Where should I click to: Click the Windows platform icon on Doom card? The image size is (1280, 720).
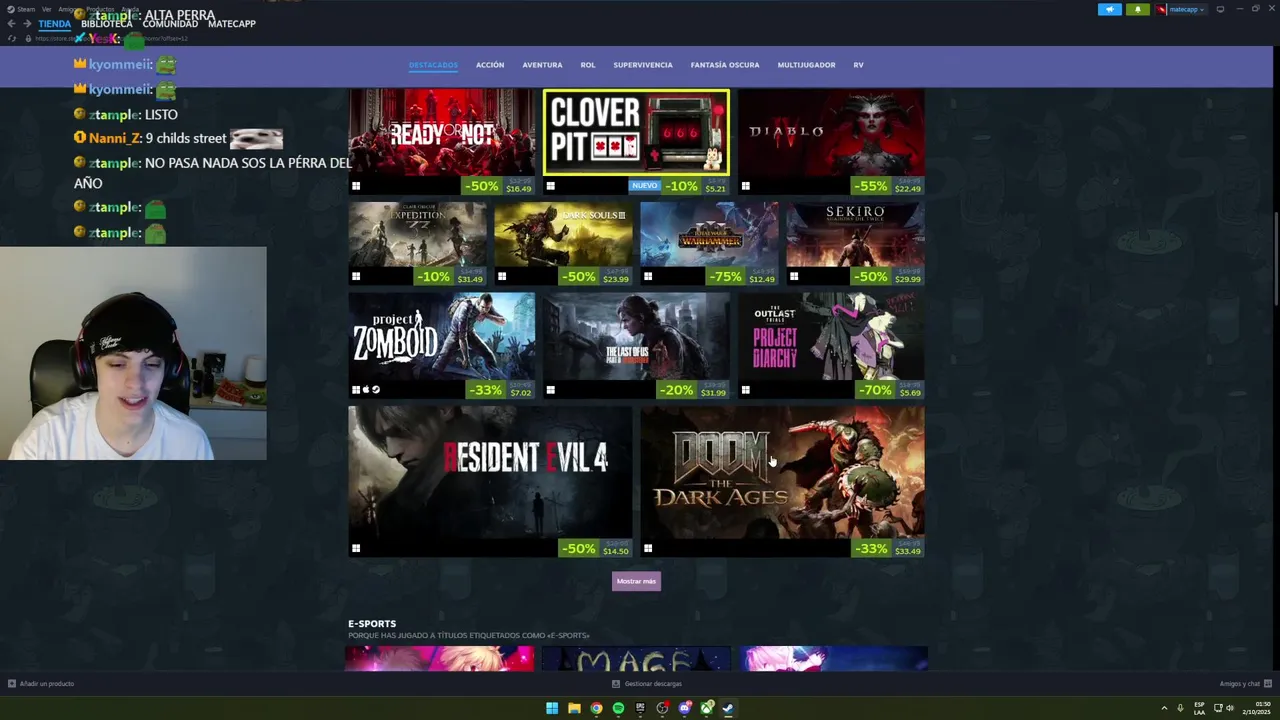tap(648, 548)
